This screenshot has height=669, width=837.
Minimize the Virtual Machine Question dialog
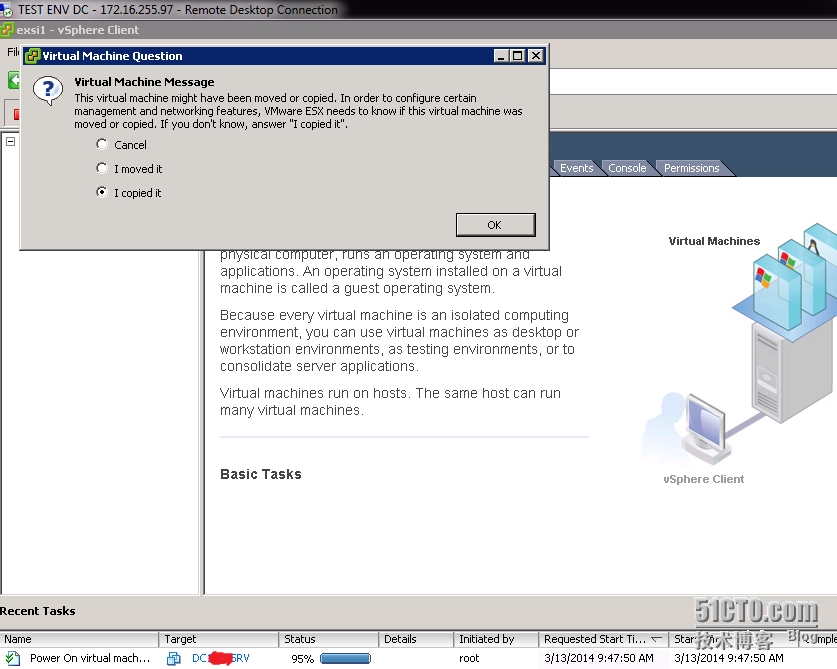pos(501,56)
